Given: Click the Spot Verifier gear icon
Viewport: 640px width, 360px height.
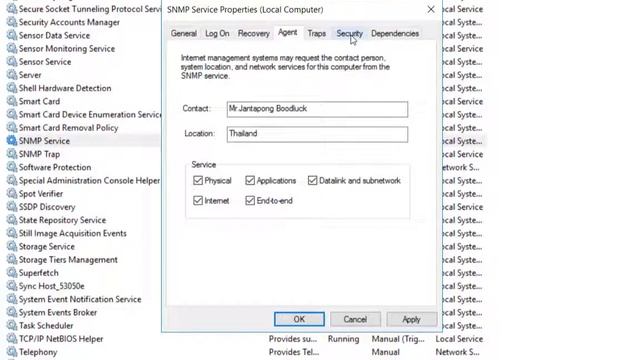Looking at the screenshot, I should click(x=12, y=193).
